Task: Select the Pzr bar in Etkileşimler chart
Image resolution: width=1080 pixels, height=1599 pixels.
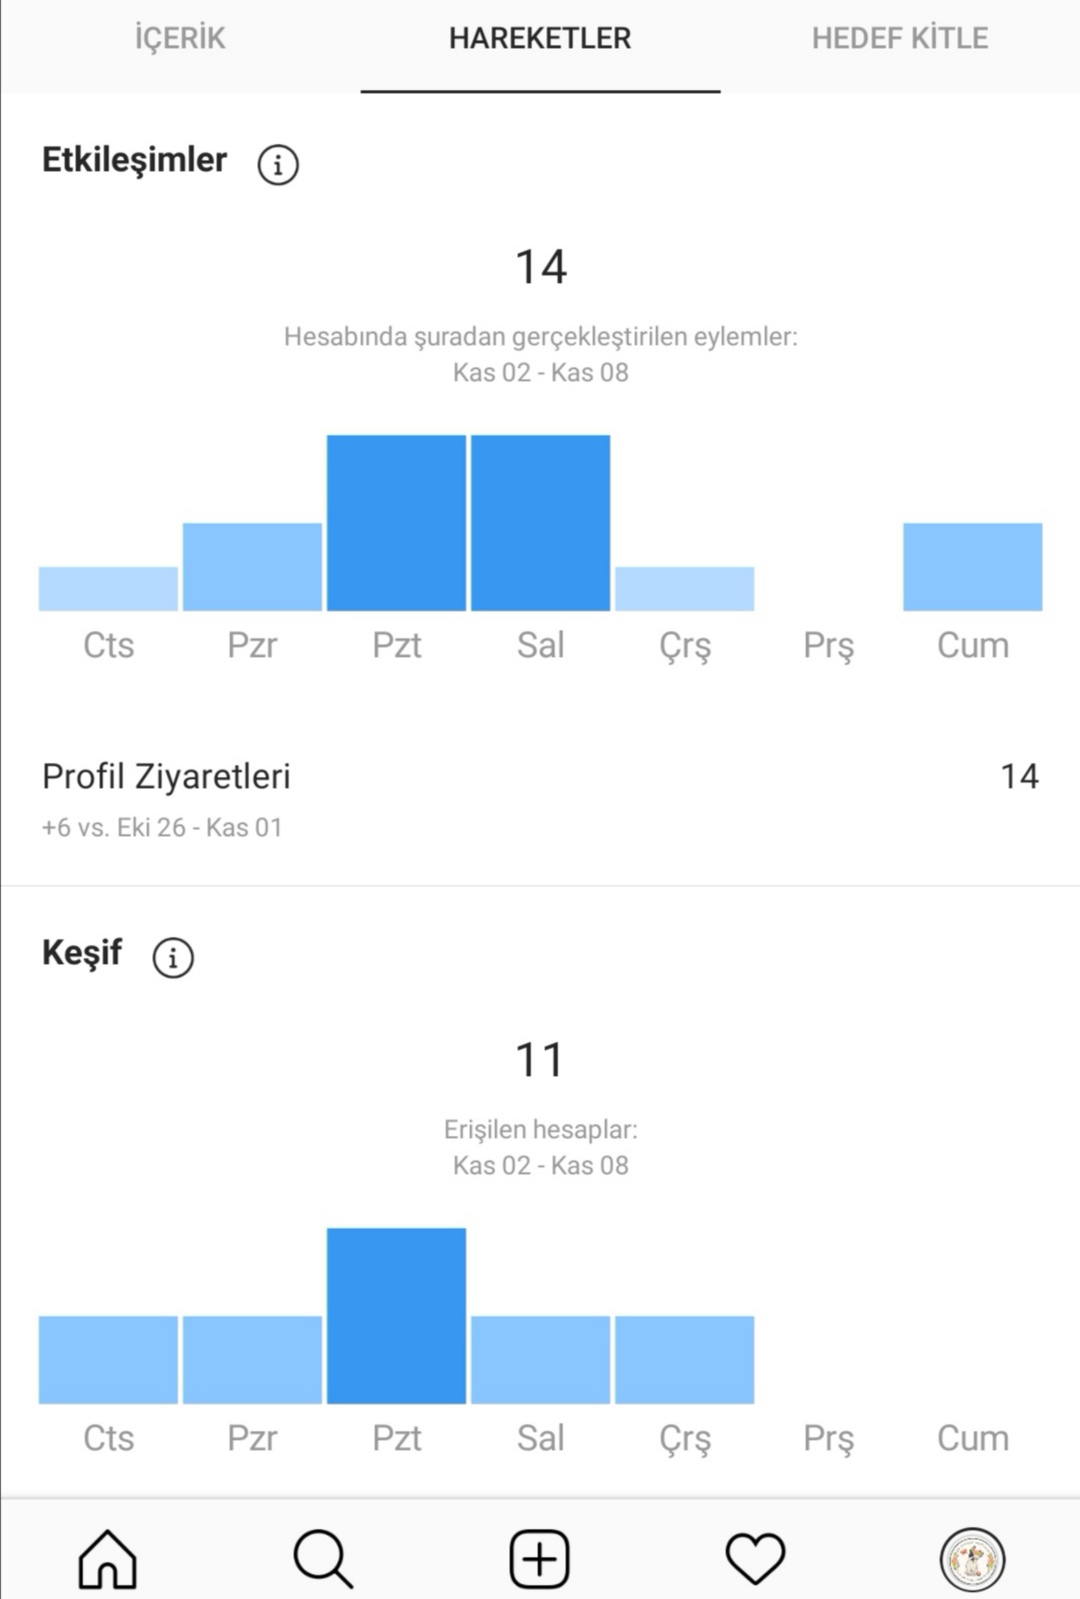Action: [252, 567]
